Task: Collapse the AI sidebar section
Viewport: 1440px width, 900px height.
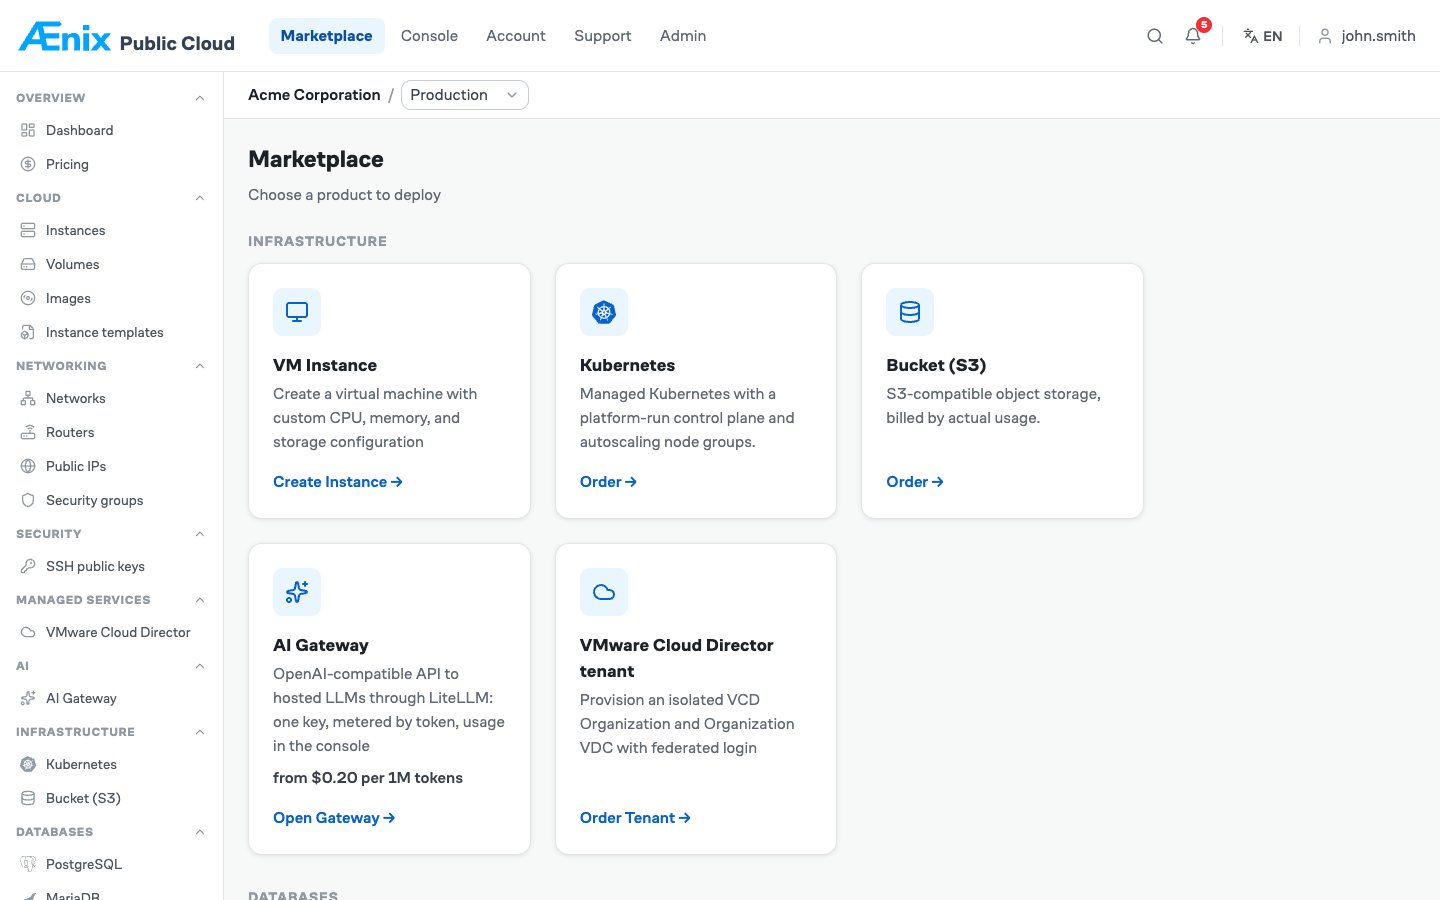Action: [x=200, y=666]
